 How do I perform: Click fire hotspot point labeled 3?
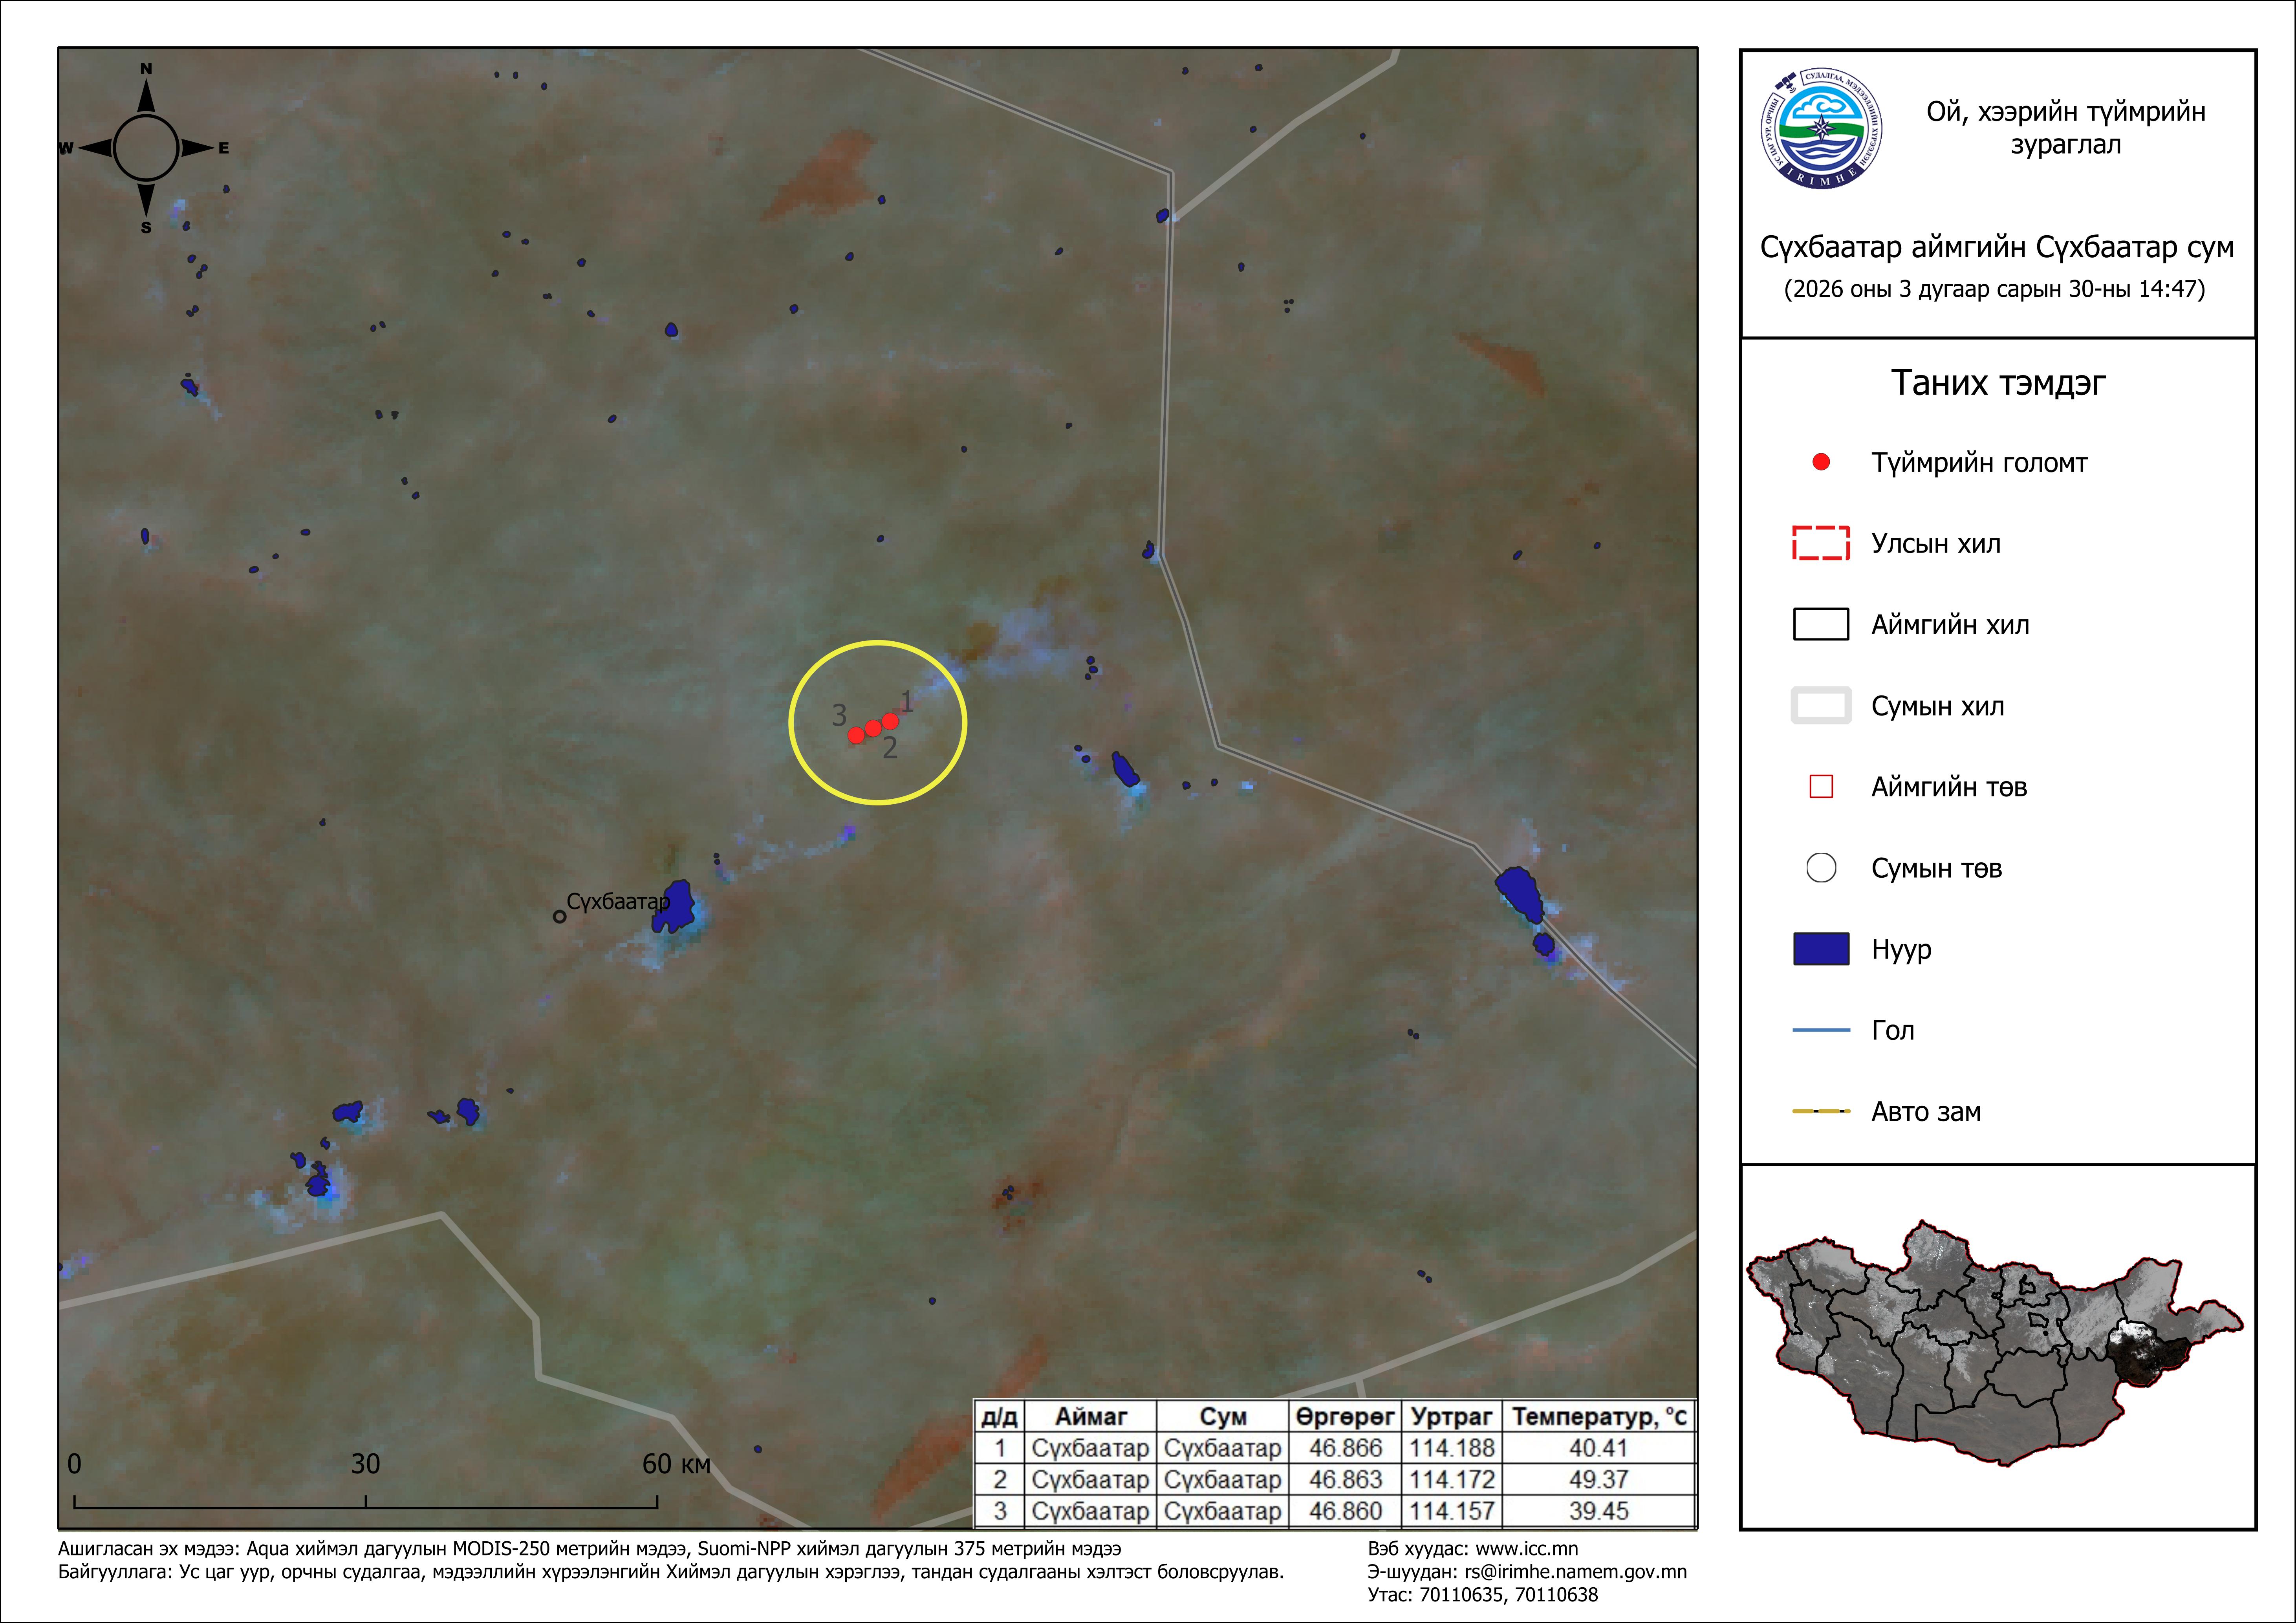[x=856, y=736]
